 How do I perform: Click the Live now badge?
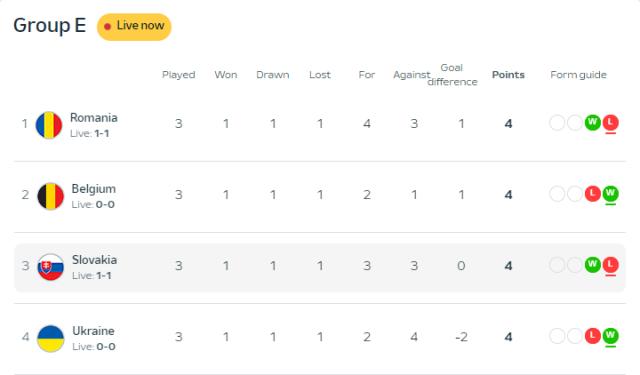[x=134, y=27]
